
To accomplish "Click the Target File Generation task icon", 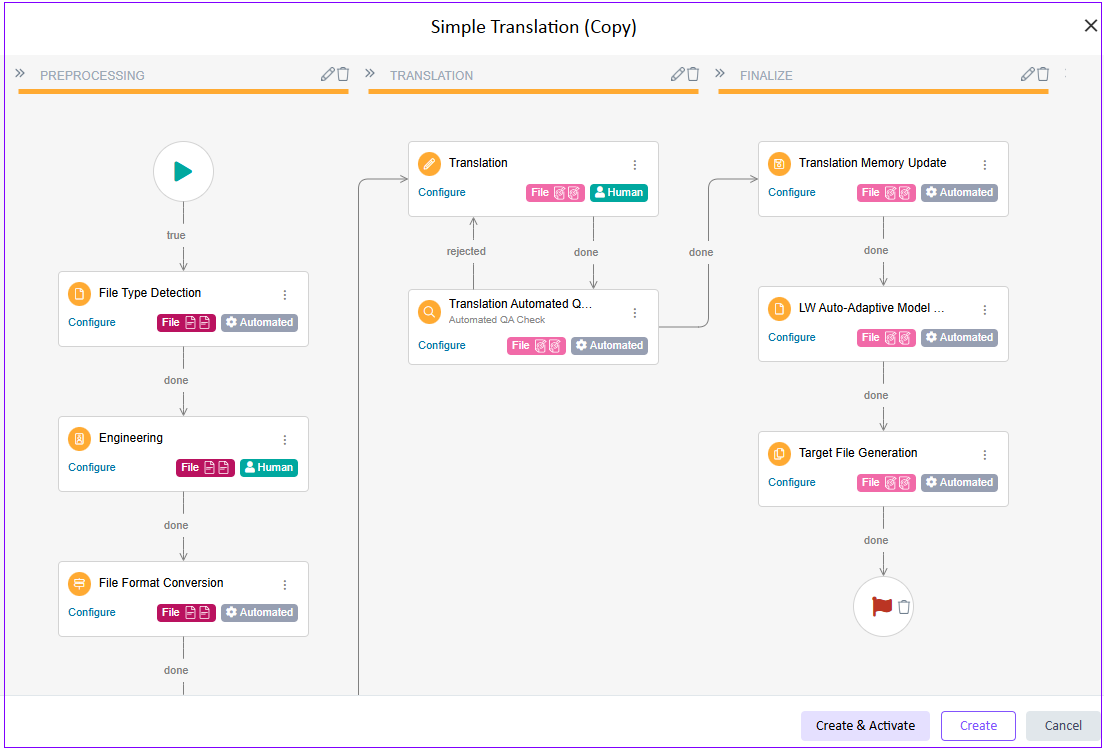I will tap(779, 454).
